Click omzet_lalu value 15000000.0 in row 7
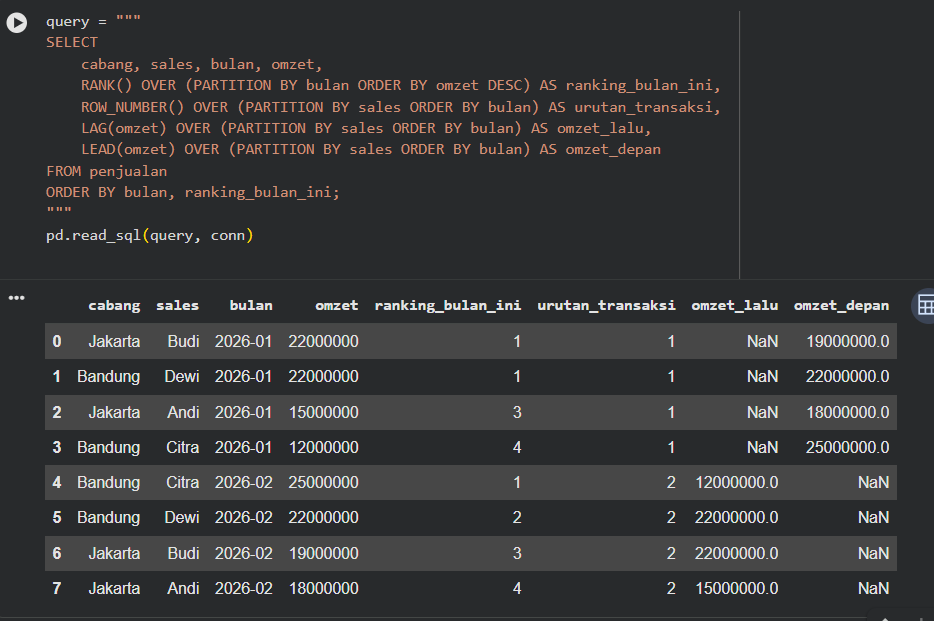This screenshot has width=934, height=621. pyautogui.click(x=737, y=588)
